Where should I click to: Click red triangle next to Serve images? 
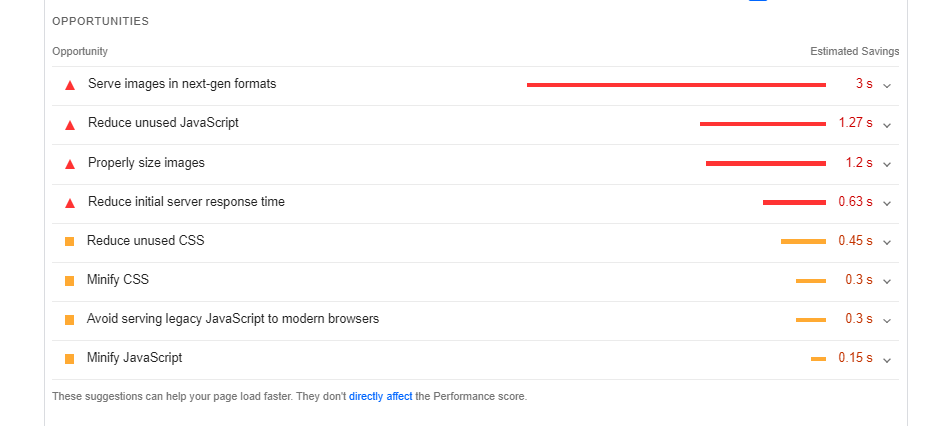[x=70, y=85]
